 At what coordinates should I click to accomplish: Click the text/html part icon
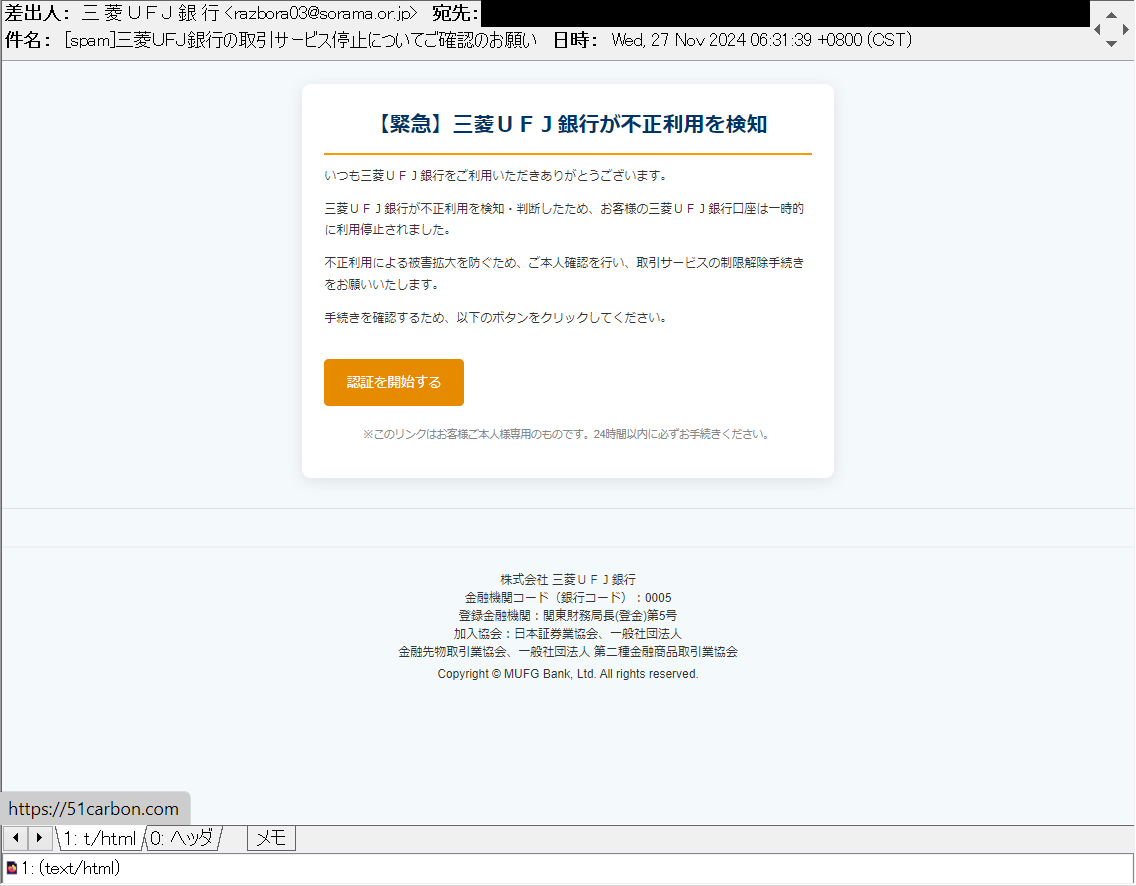coord(12,867)
